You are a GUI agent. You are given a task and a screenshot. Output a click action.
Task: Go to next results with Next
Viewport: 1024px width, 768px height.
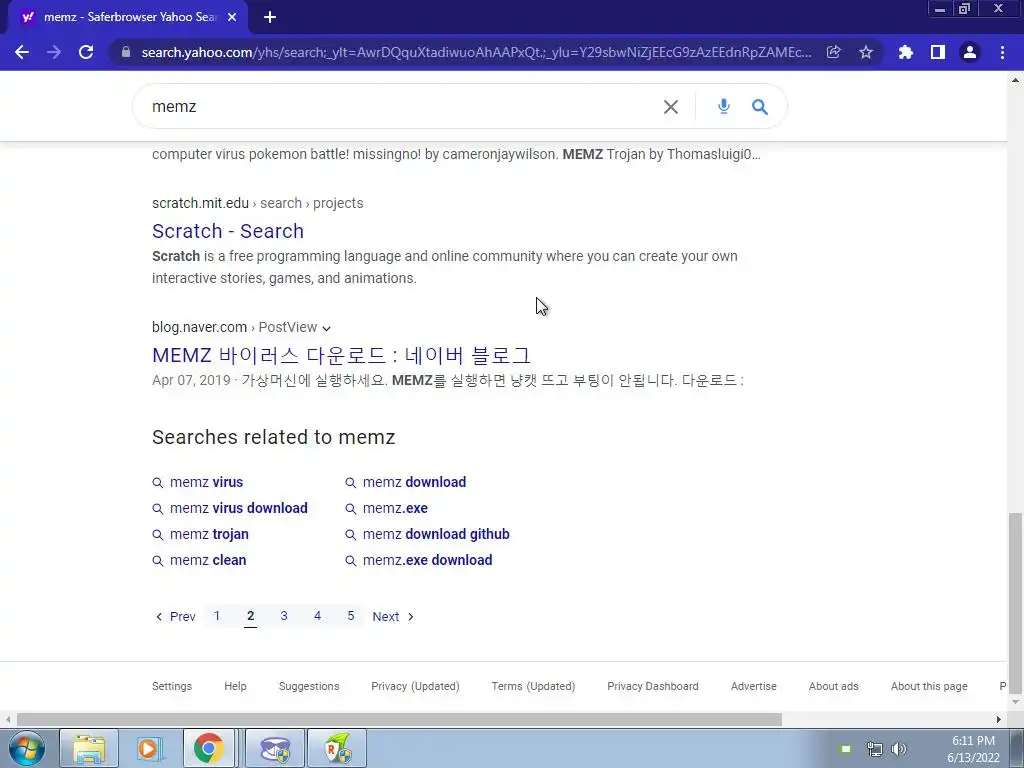(392, 616)
